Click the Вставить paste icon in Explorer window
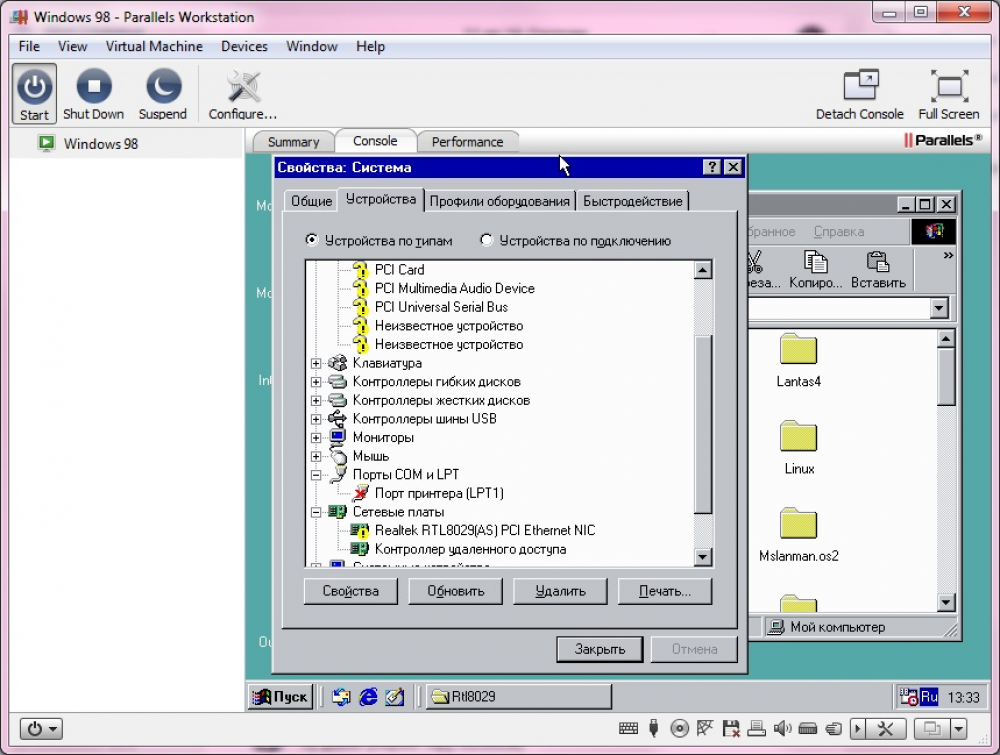The height and width of the screenshot is (755, 1000). point(878,262)
